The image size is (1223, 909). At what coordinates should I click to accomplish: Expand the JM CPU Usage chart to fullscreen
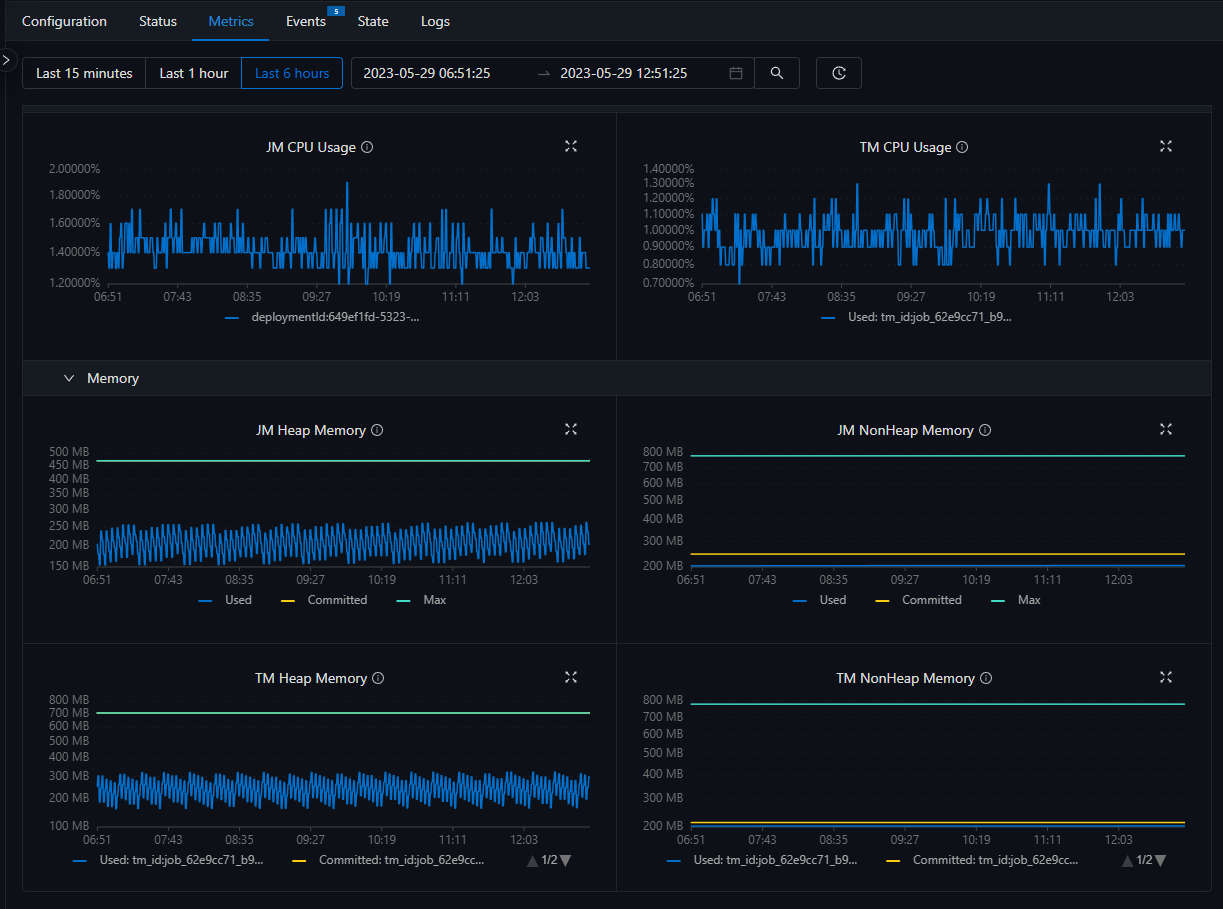coord(570,146)
